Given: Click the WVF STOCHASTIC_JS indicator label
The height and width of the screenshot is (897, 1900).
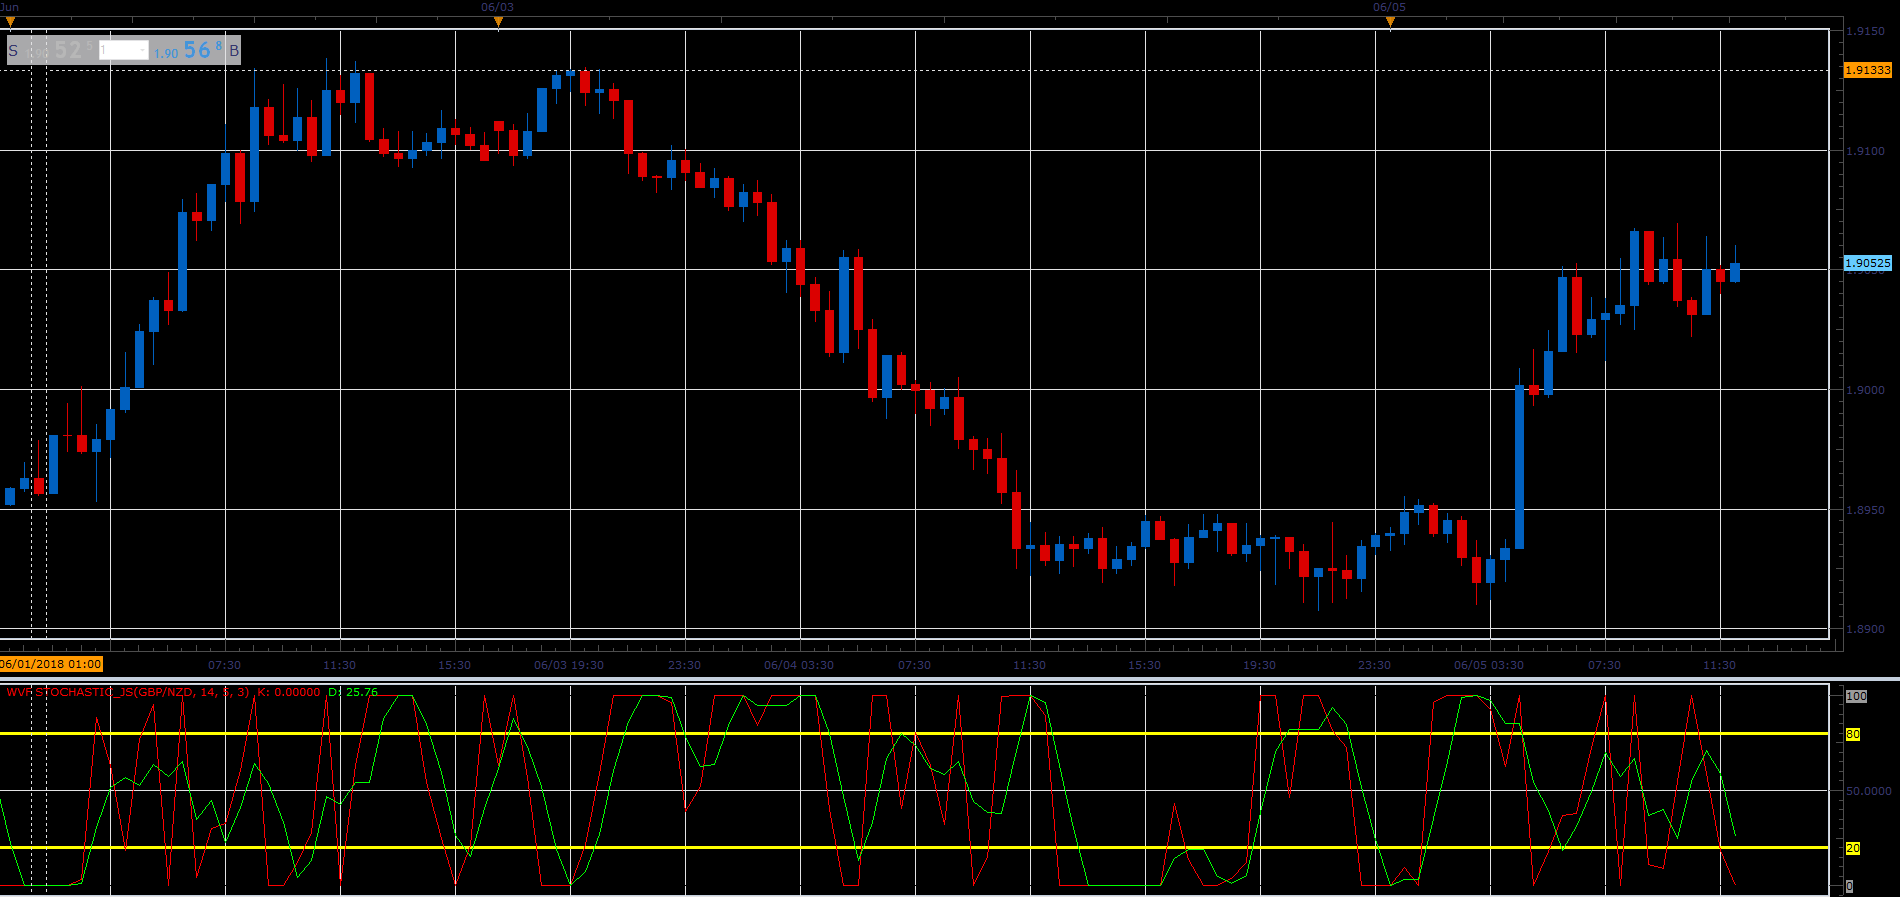Looking at the screenshot, I should 128,692.
